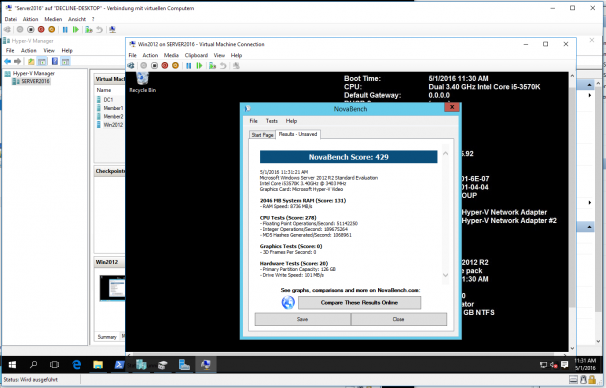Open Action menu in Hyper-V Manager
606x388 pixels.
click(29, 51)
